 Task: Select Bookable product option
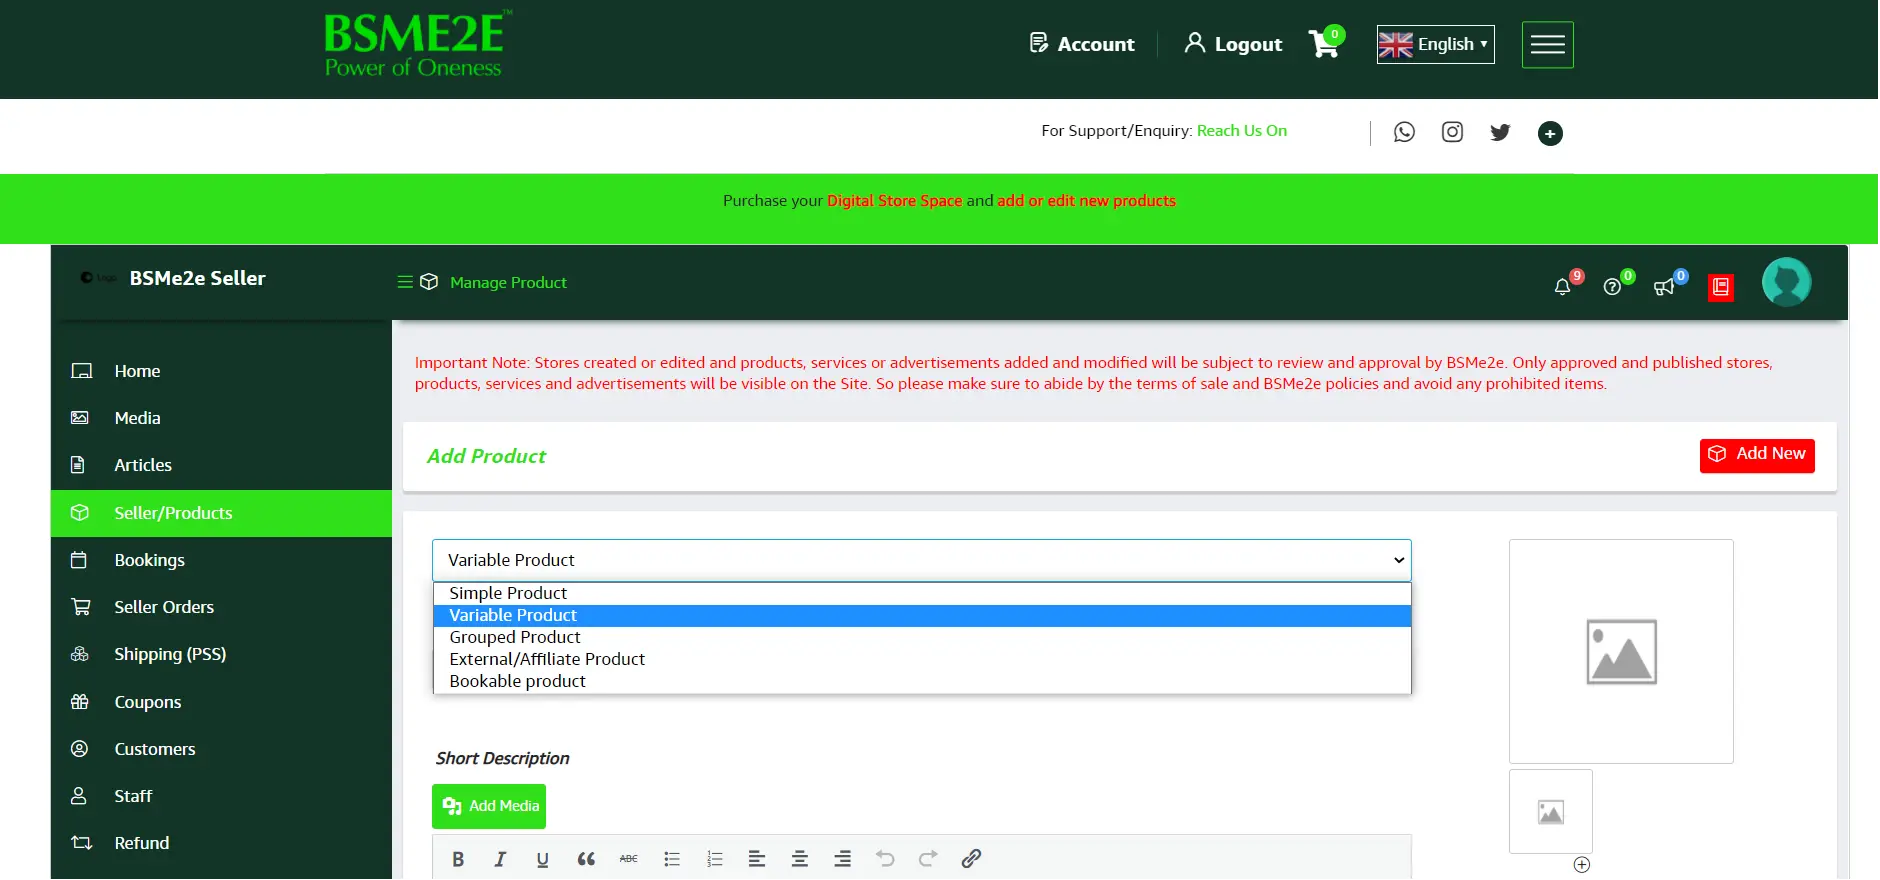tap(921, 681)
